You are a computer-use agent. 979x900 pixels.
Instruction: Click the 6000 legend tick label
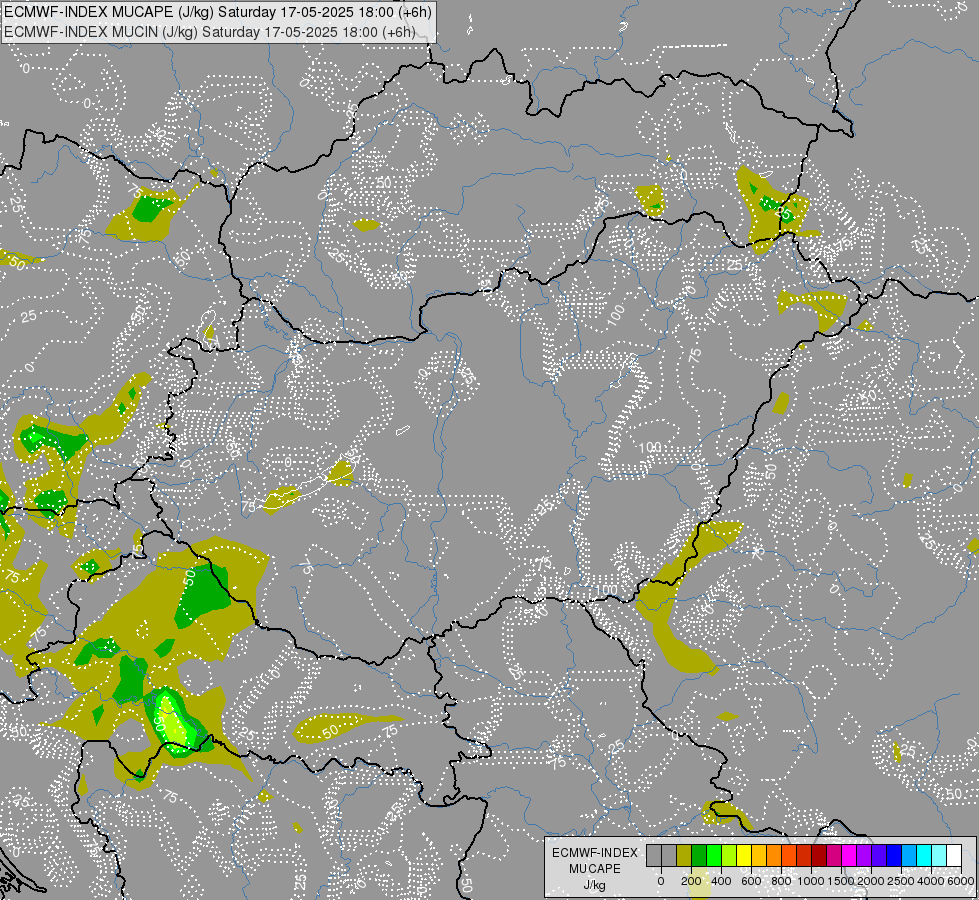click(x=961, y=881)
